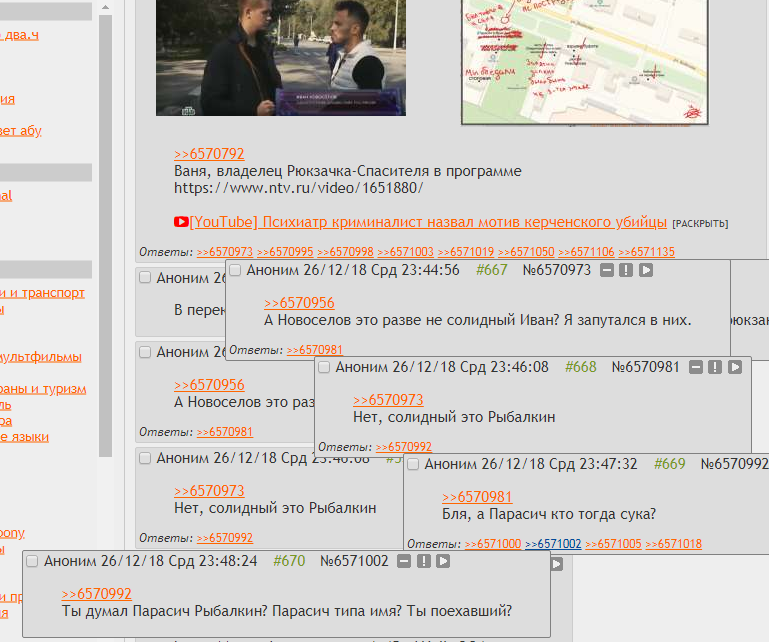Tick the checkbox of post #670
Screen dimensions: 769x642
click(x=32, y=561)
